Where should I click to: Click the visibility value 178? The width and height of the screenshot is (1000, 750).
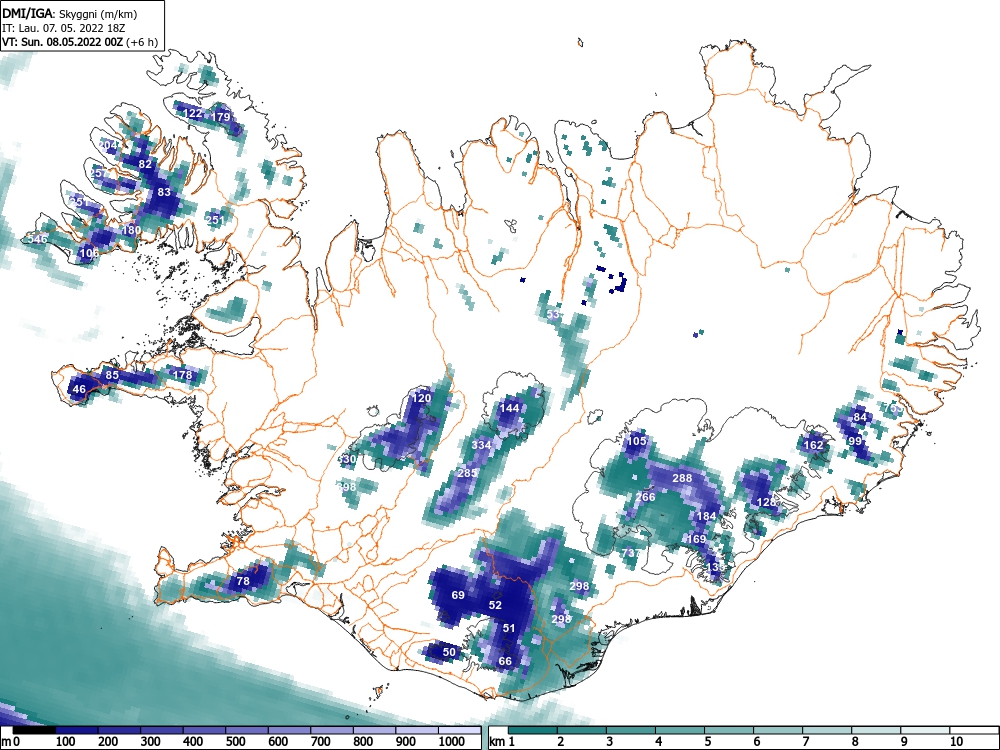click(x=182, y=374)
